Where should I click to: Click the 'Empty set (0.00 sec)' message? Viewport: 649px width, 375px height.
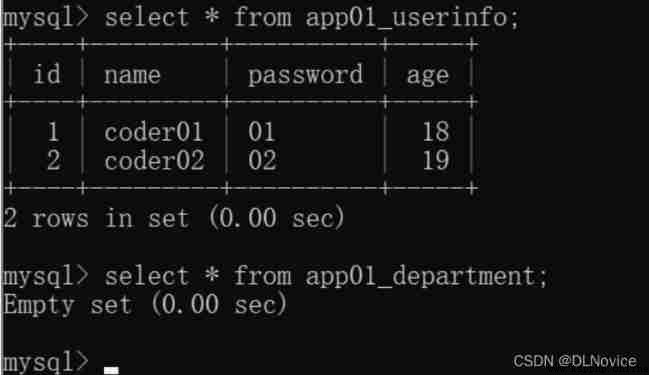145,305
